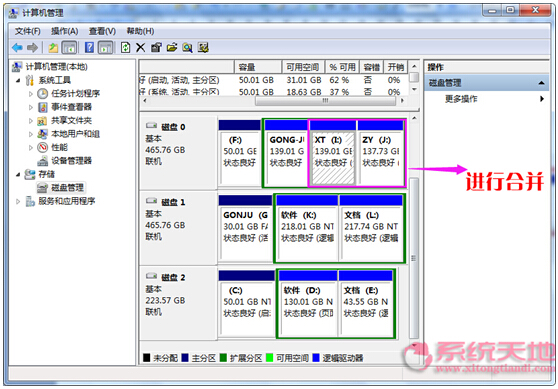Select 计算机管理(本地) root node

tap(56, 67)
